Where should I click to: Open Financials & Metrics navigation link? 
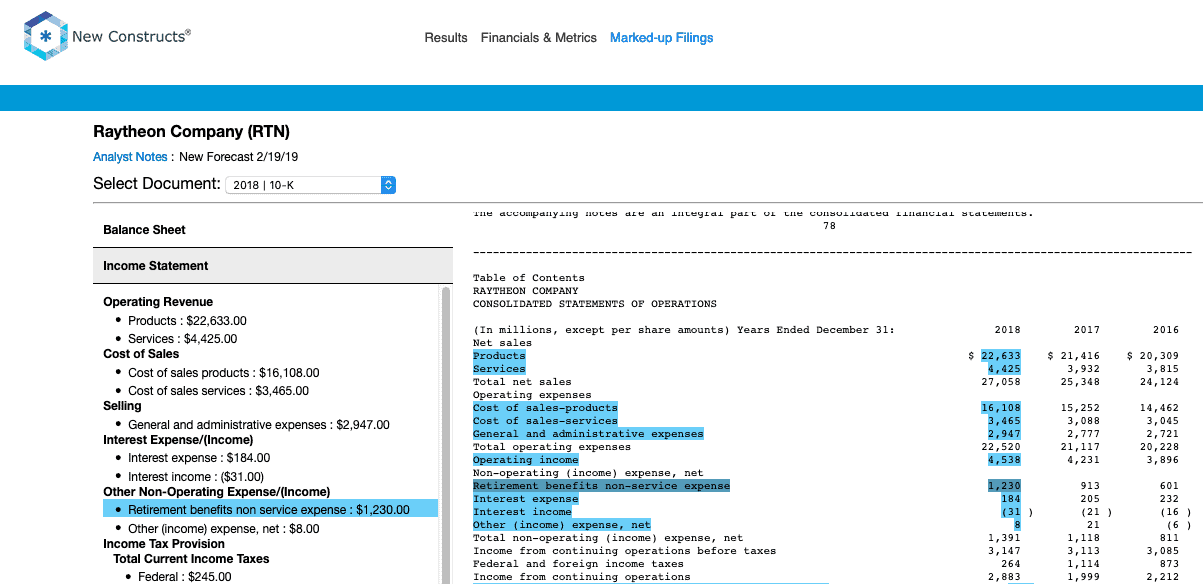pyautogui.click(x=539, y=38)
